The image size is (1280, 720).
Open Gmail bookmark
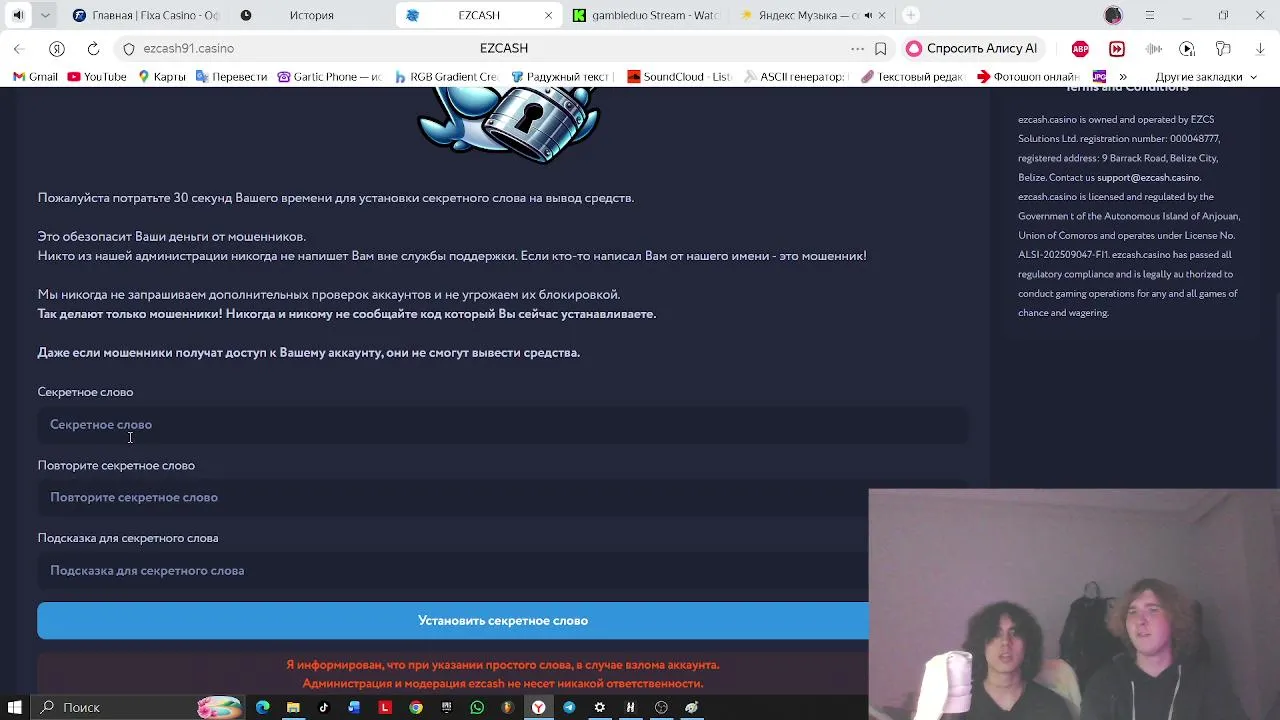[x=35, y=77]
